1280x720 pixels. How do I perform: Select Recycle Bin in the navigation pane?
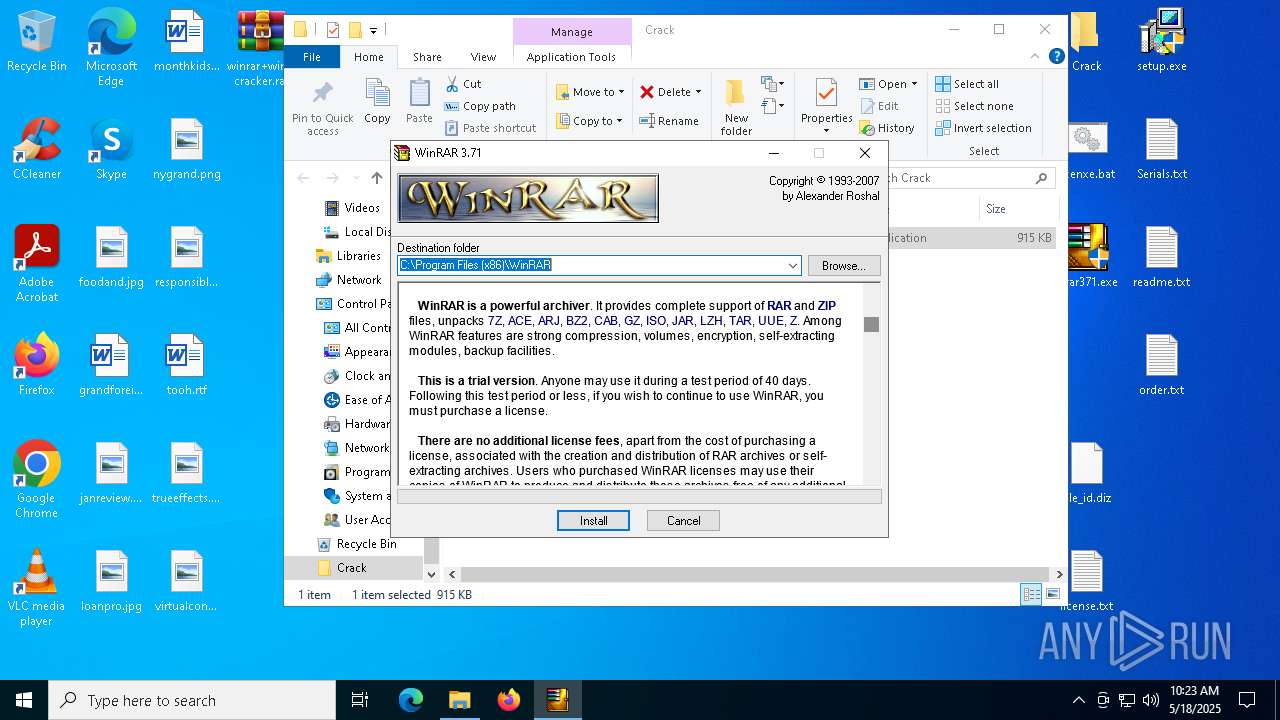click(366, 544)
